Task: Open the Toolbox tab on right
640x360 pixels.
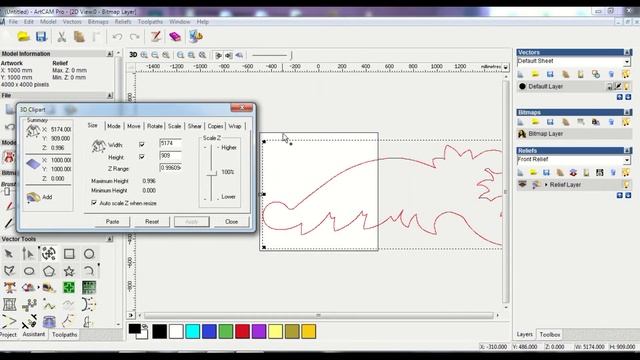Action: (x=549, y=334)
